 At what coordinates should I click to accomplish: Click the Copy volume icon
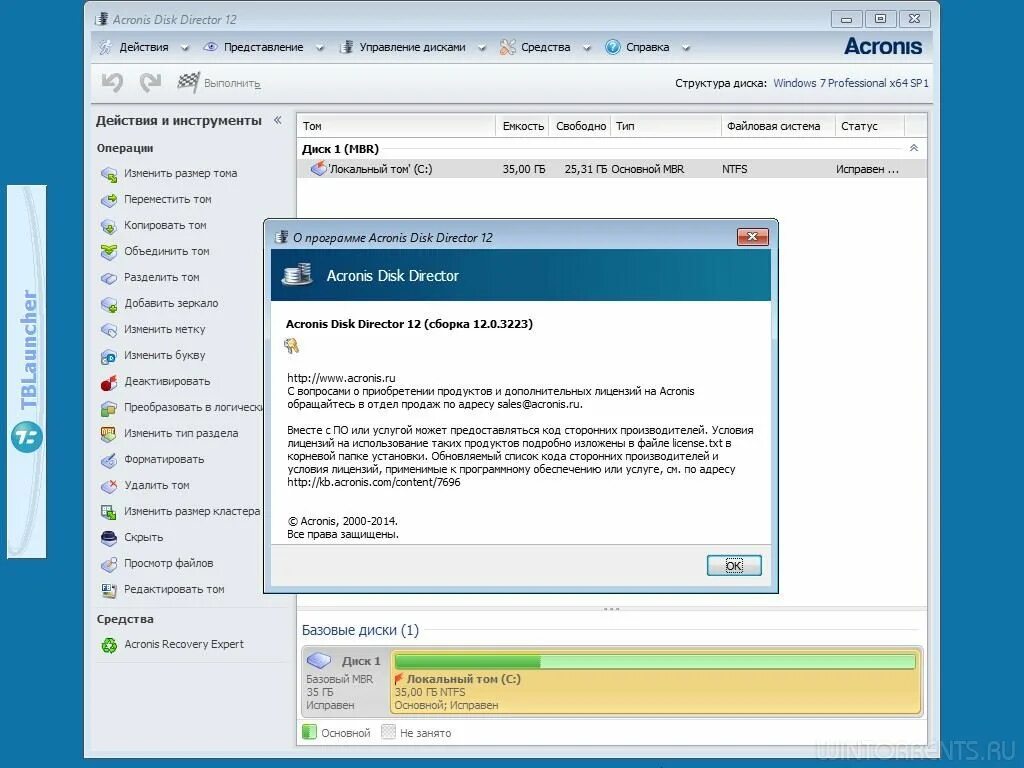tap(108, 226)
